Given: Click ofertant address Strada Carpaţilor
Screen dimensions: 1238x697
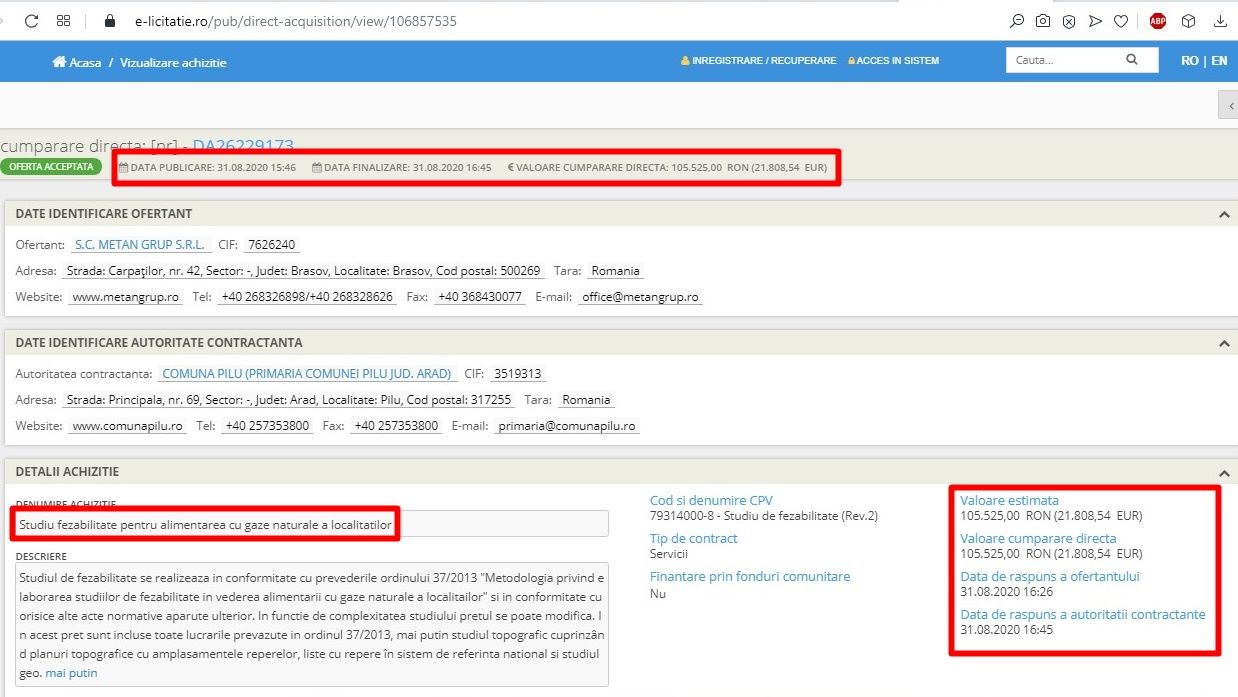Looking at the screenshot, I should click(303, 271).
